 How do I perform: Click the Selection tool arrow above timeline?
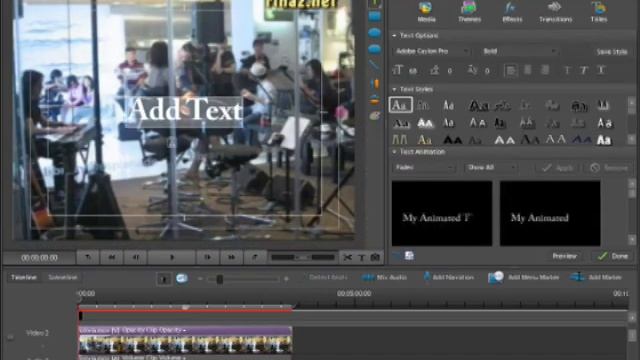(164, 279)
